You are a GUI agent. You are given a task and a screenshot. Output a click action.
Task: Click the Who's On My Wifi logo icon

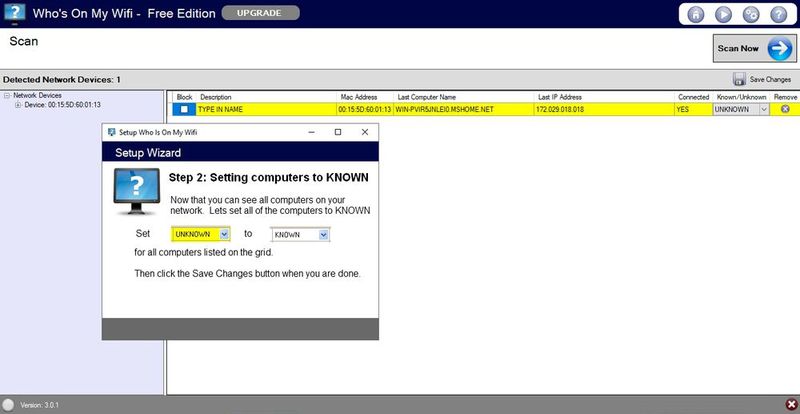(x=15, y=13)
